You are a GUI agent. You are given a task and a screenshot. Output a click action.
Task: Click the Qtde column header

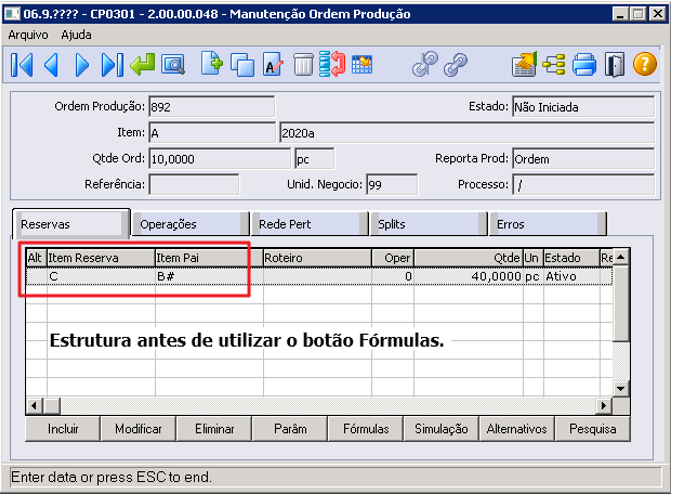click(469, 258)
